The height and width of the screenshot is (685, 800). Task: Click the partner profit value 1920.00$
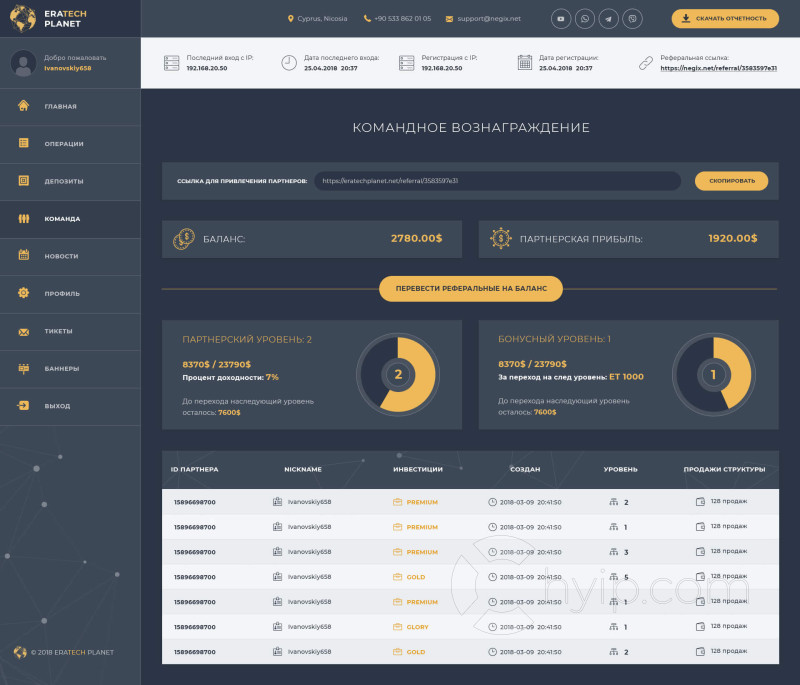(733, 238)
